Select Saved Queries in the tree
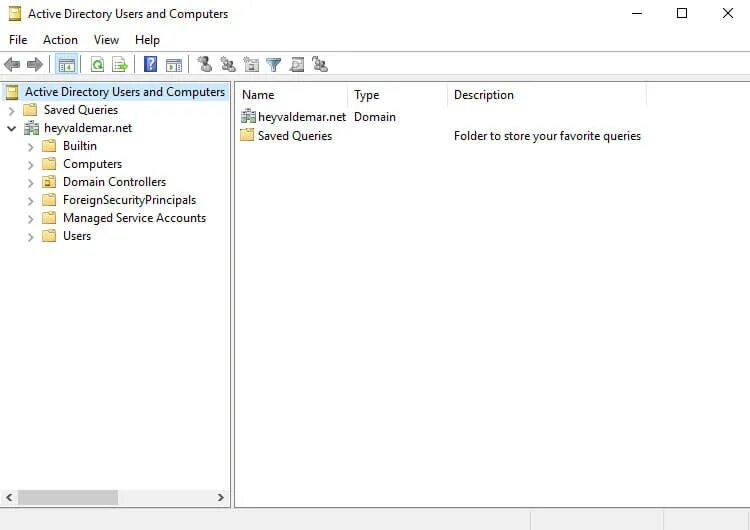Viewport: 750px width, 530px height. pyautogui.click(x=81, y=110)
